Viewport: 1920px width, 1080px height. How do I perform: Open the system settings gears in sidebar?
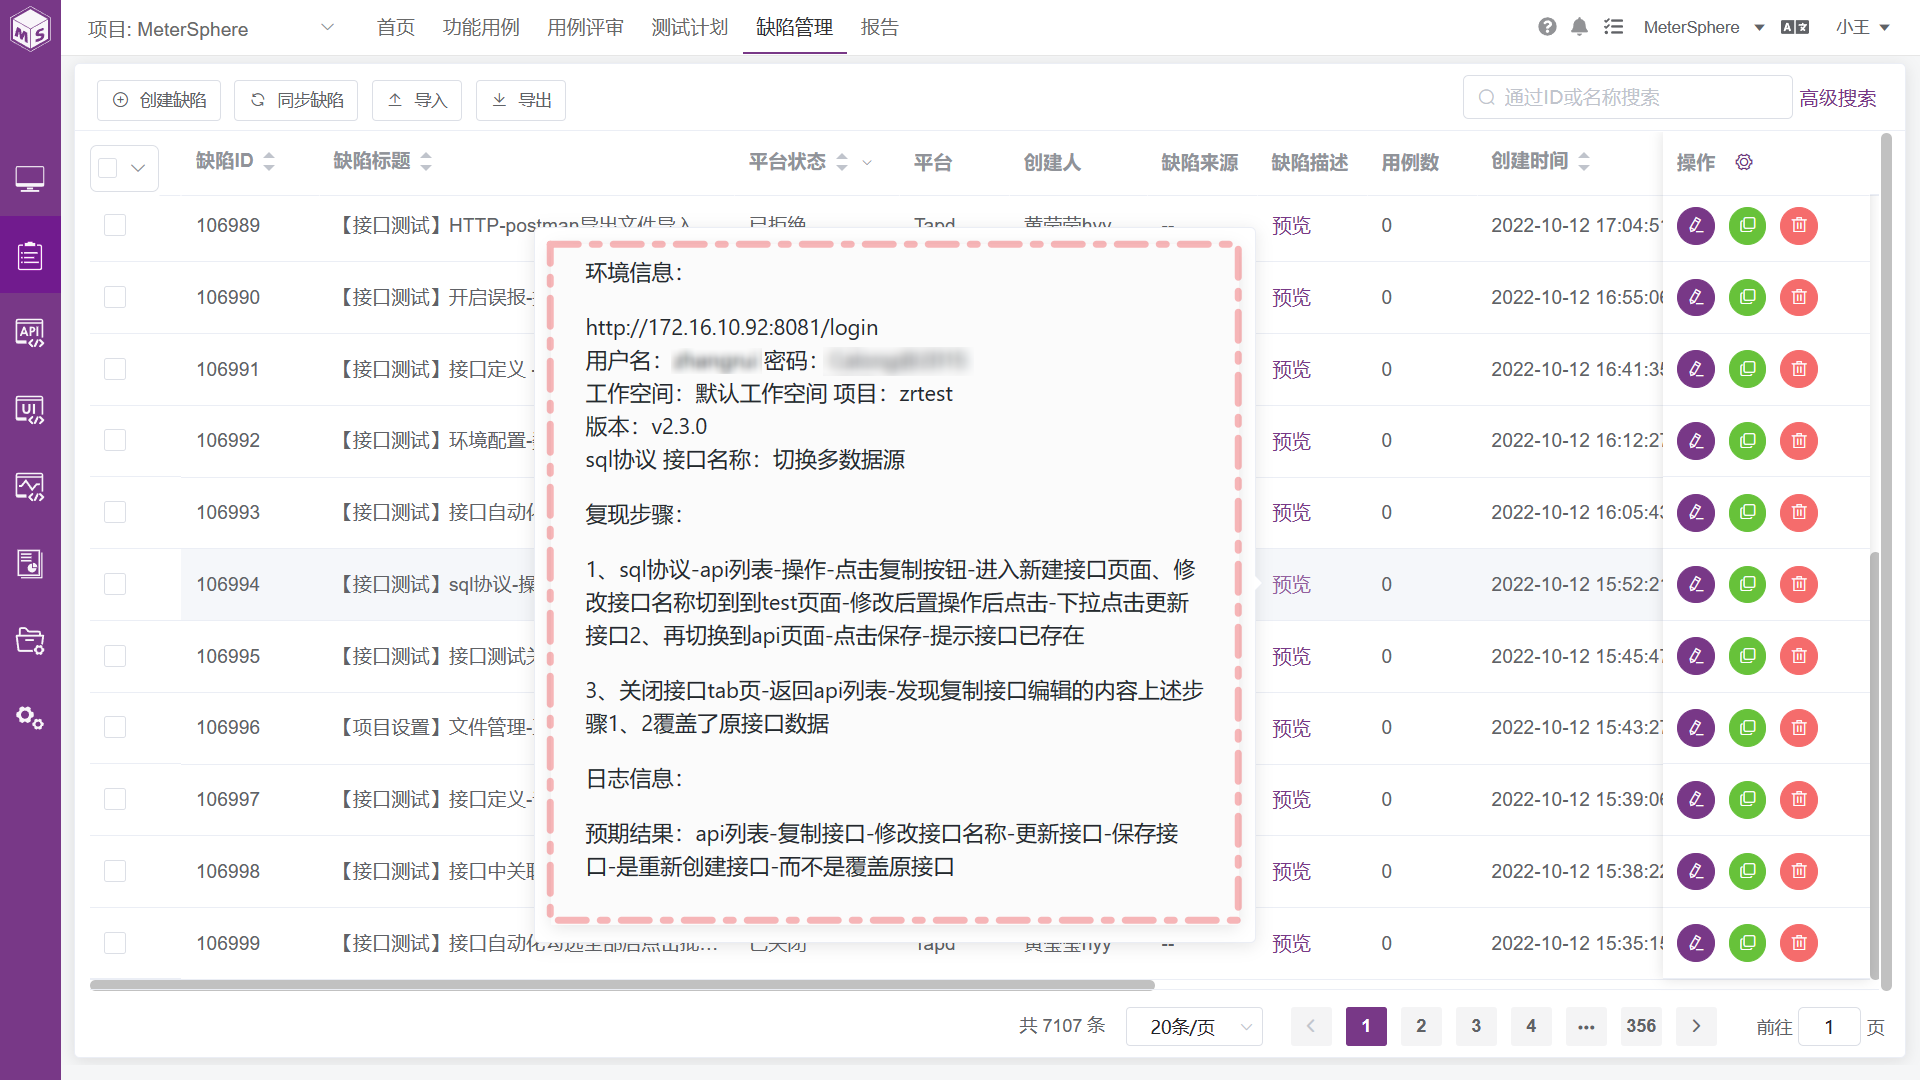pos(30,718)
